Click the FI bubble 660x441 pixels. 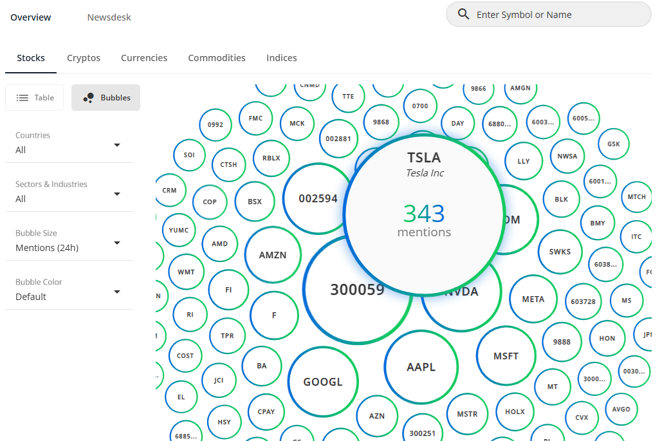point(228,290)
